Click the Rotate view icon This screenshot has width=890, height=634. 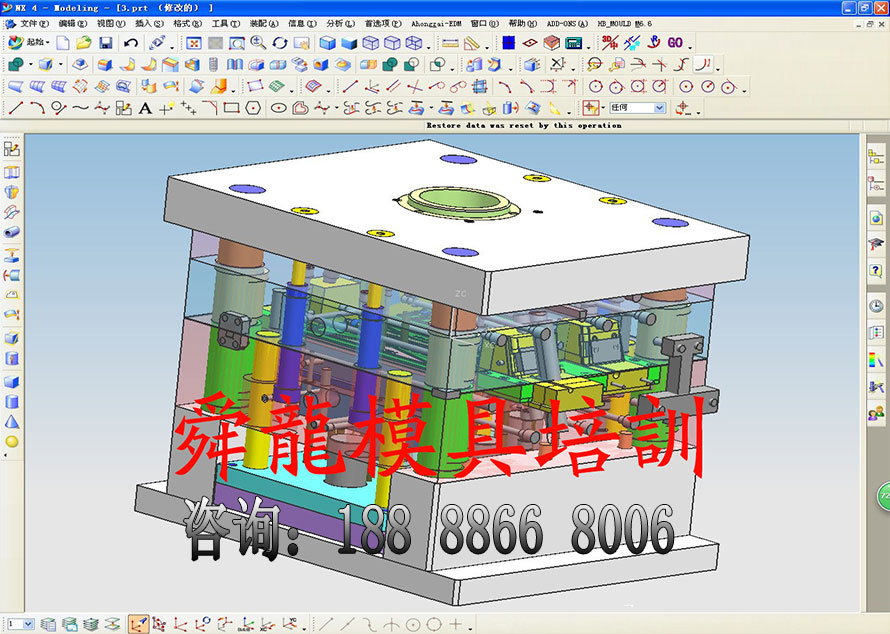tap(280, 43)
